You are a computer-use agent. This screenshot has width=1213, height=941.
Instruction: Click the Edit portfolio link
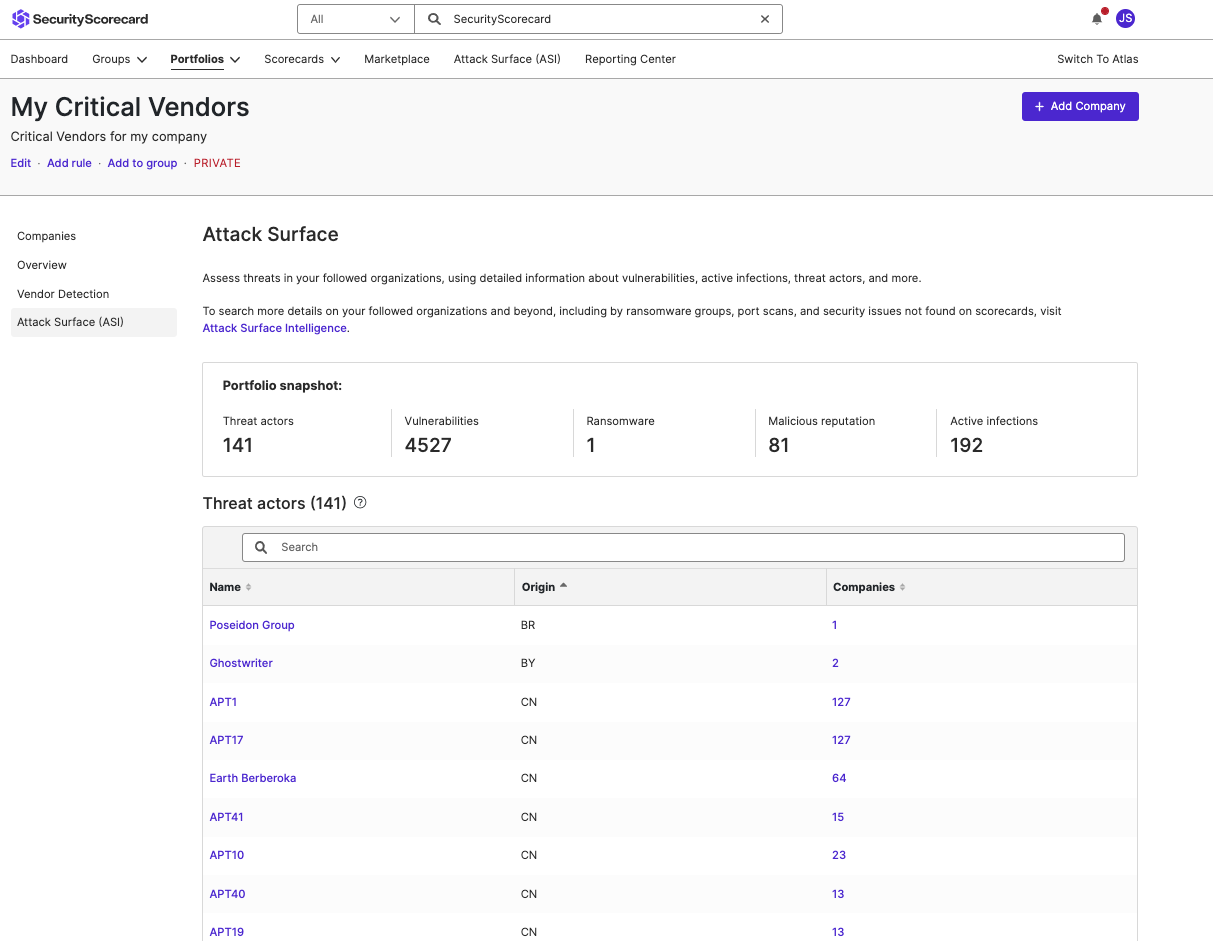(x=21, y=163)
